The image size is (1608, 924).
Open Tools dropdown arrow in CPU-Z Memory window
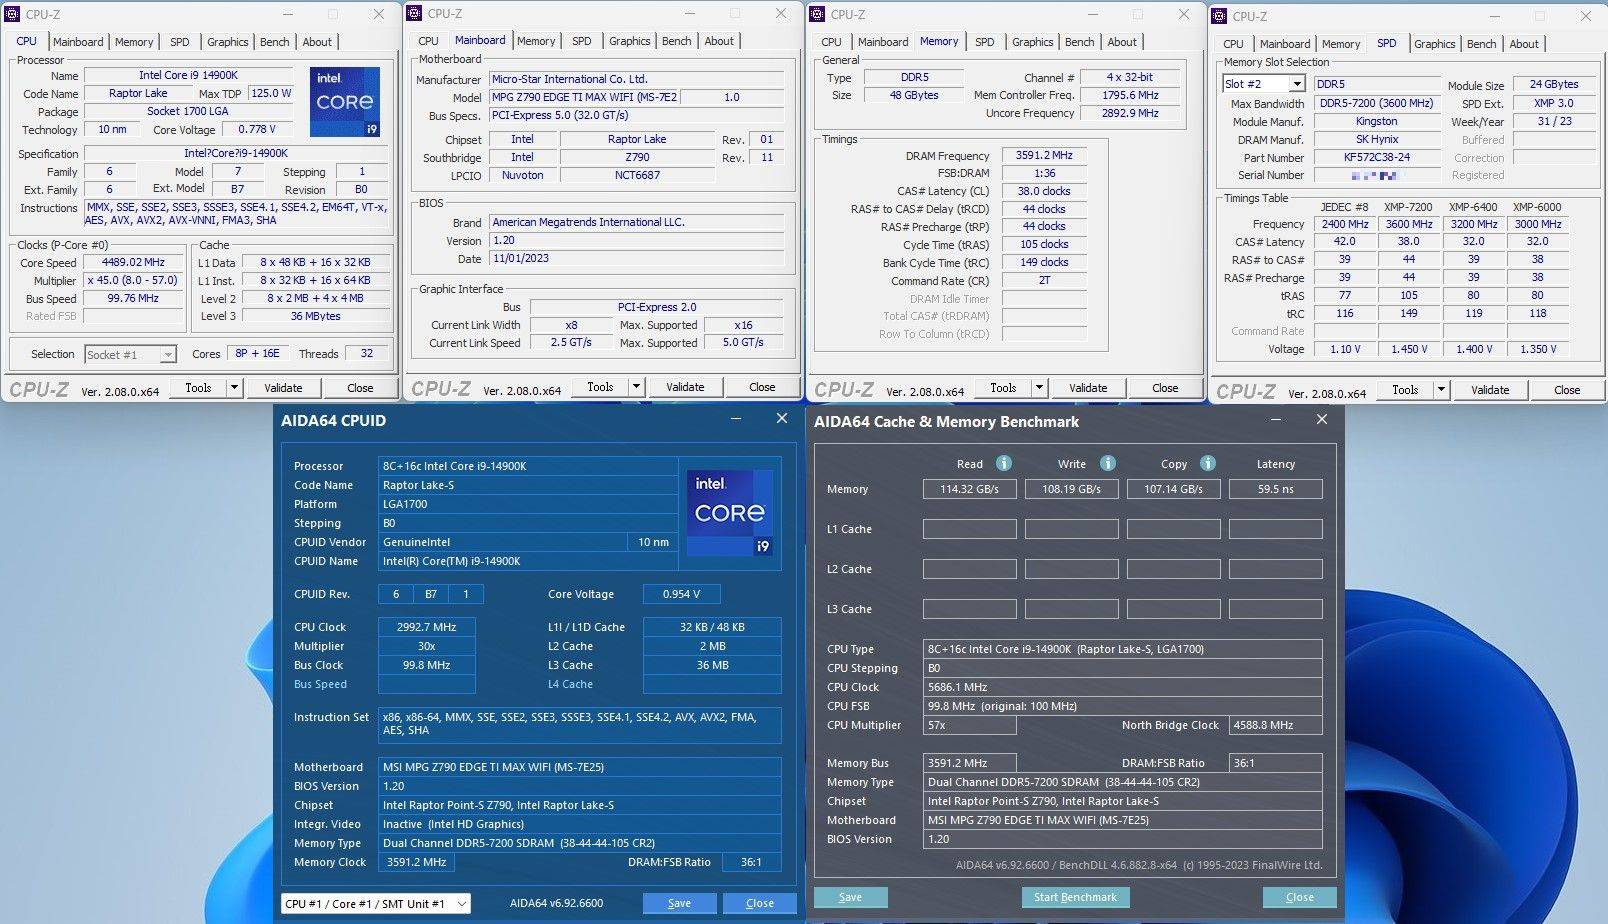(x=1039, y=388)
